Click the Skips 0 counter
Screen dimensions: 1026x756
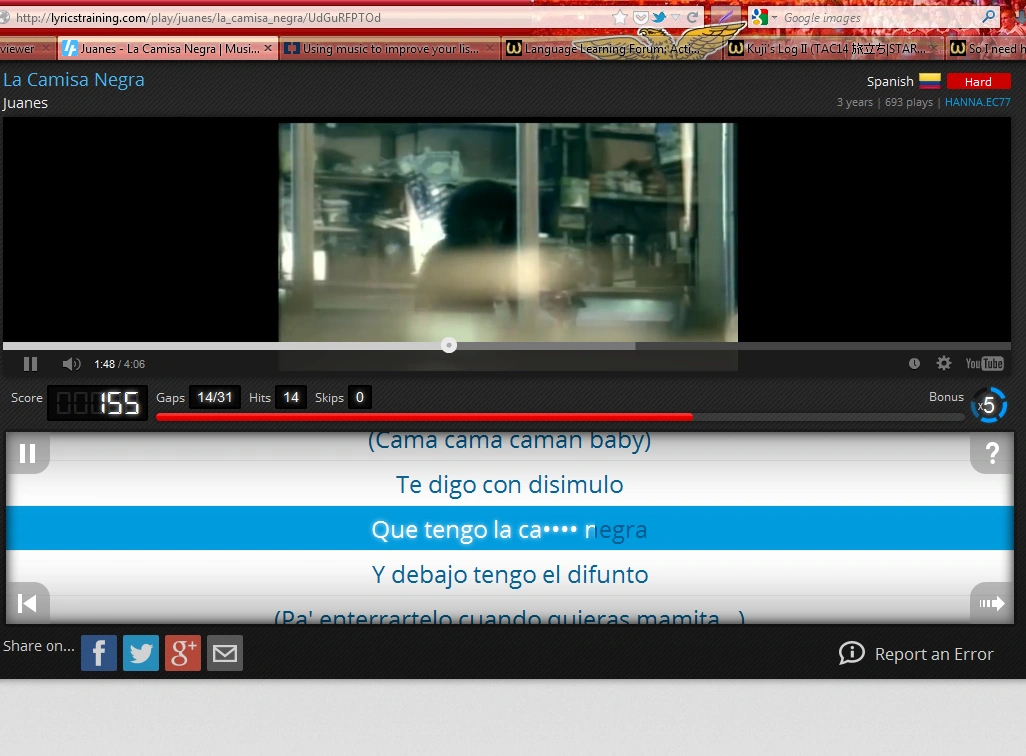(x=359, y=397)
